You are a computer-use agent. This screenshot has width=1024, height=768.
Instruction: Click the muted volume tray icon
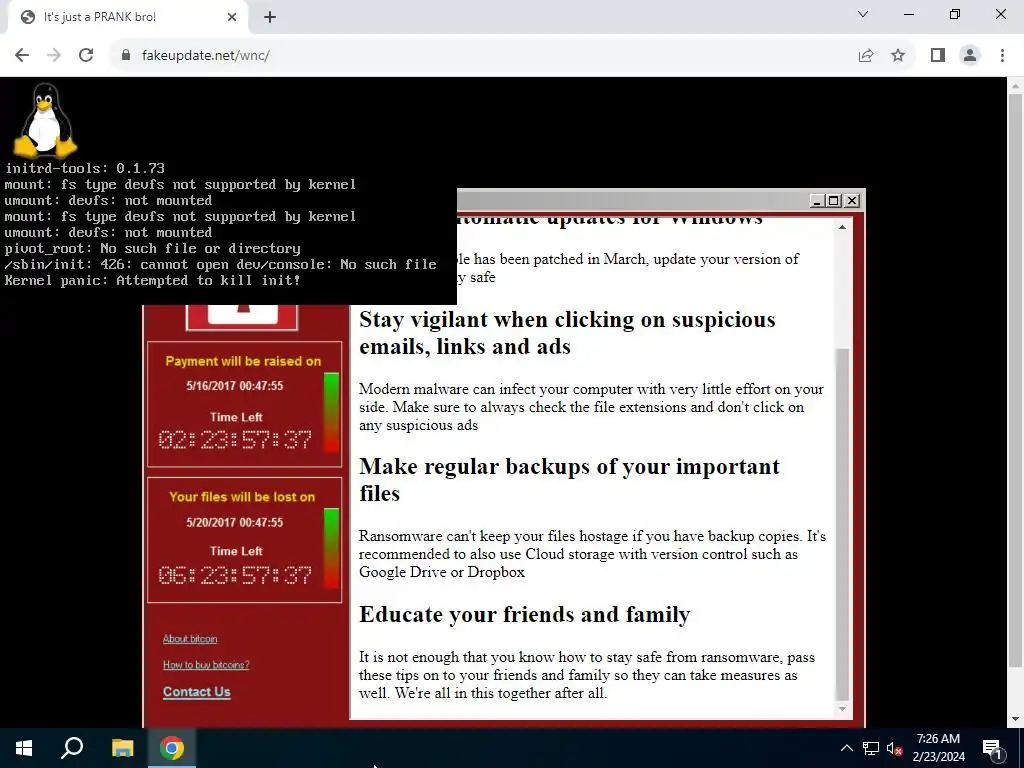point(895,748)
